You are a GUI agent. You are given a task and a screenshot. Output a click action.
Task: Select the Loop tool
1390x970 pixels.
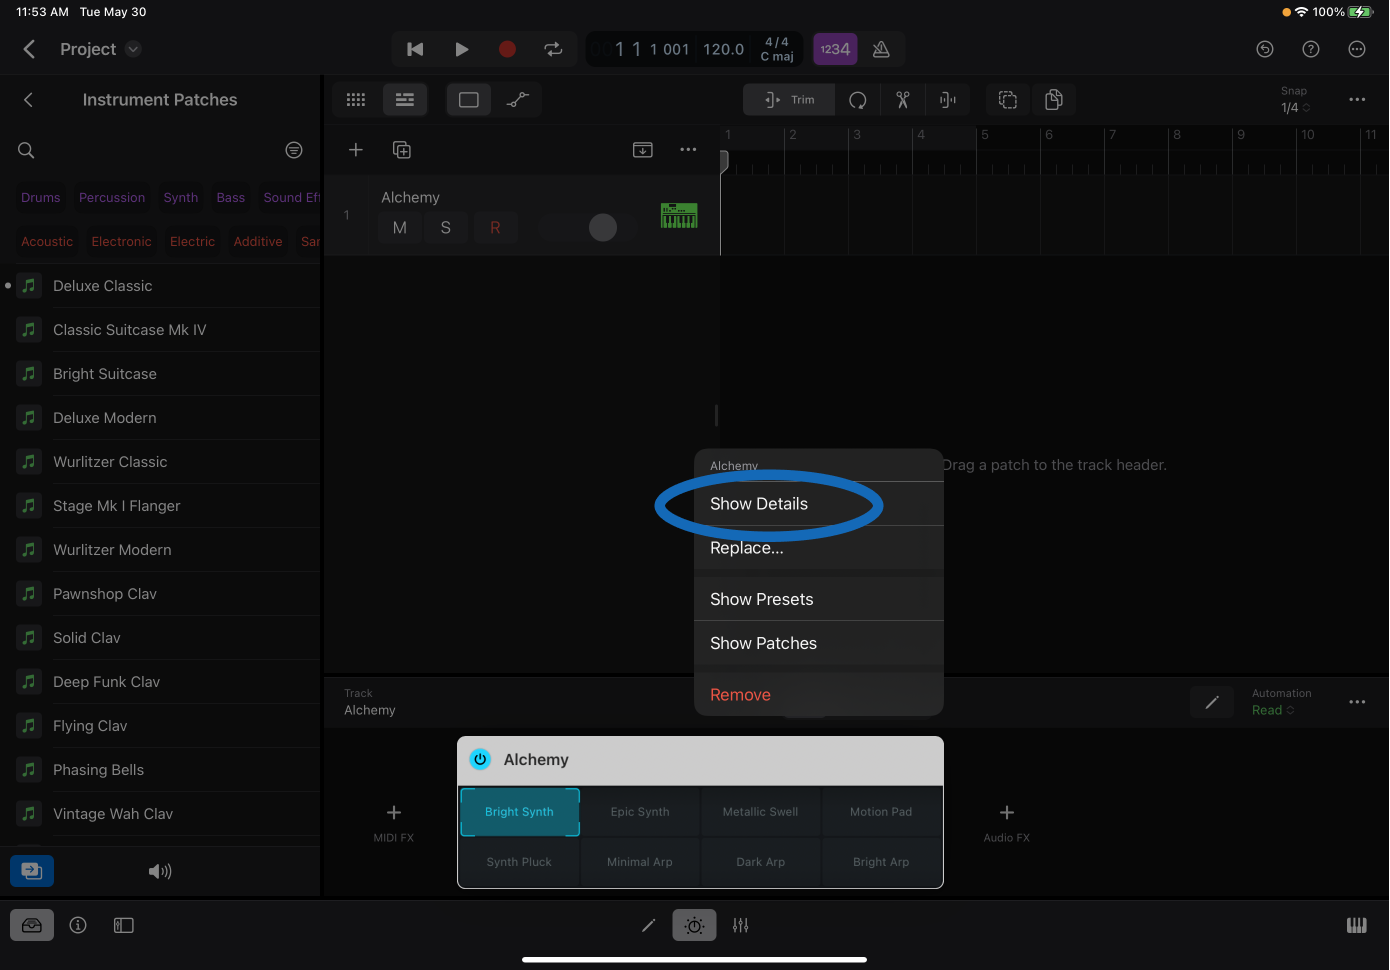858,100
